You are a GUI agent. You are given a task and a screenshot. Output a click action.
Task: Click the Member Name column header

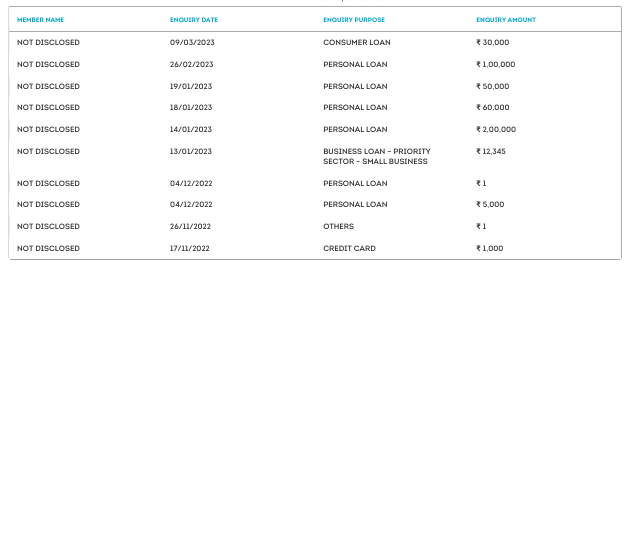click(x=41, y=20)
